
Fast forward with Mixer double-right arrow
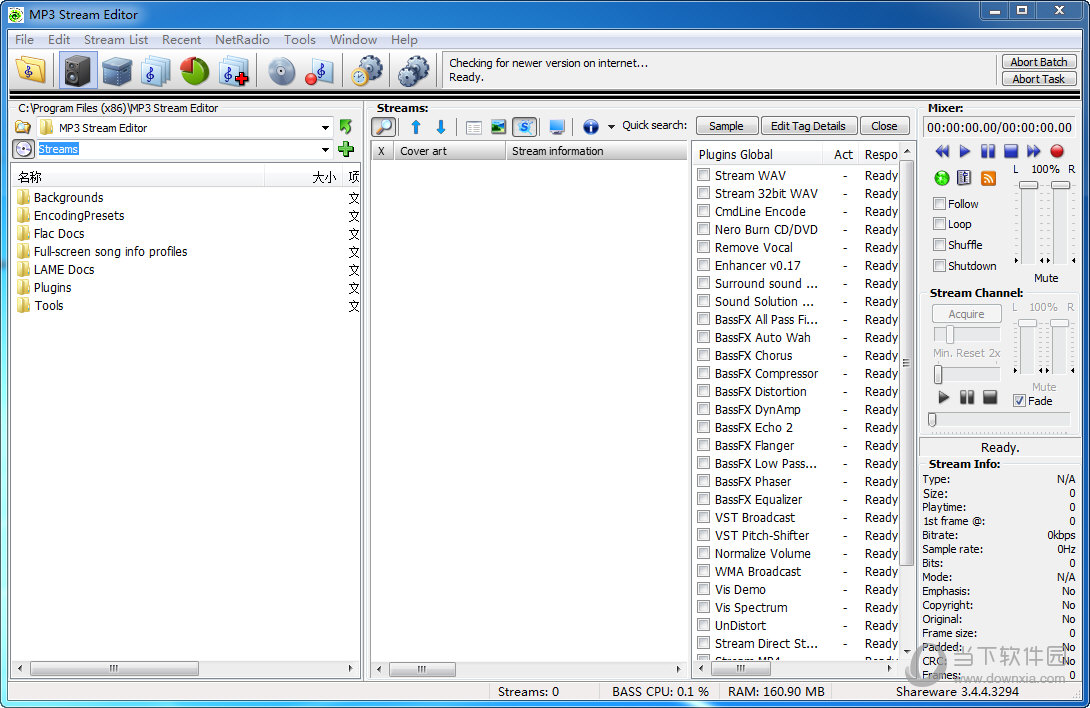click(x=1034, y=151)
